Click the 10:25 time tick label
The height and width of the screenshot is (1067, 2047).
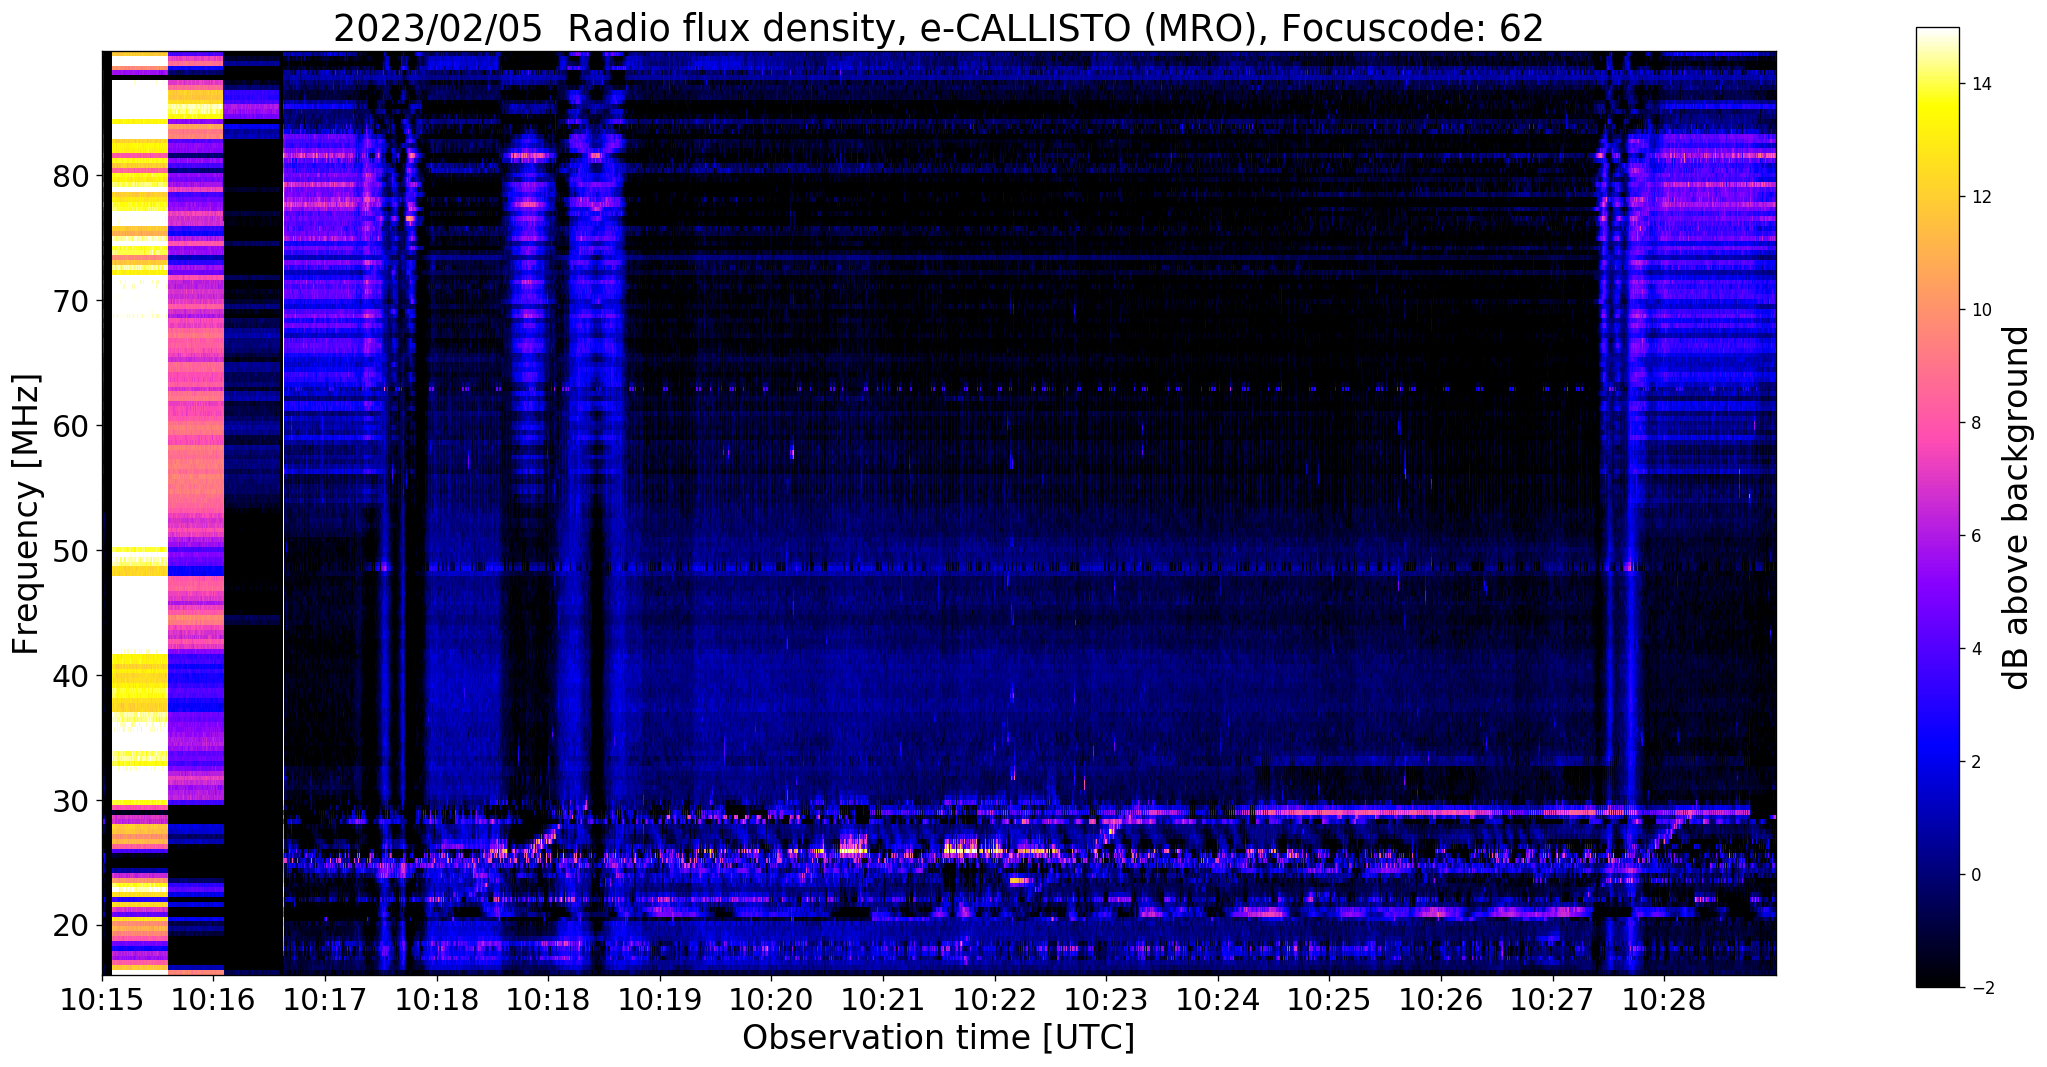click(x=1329, y=1000)
